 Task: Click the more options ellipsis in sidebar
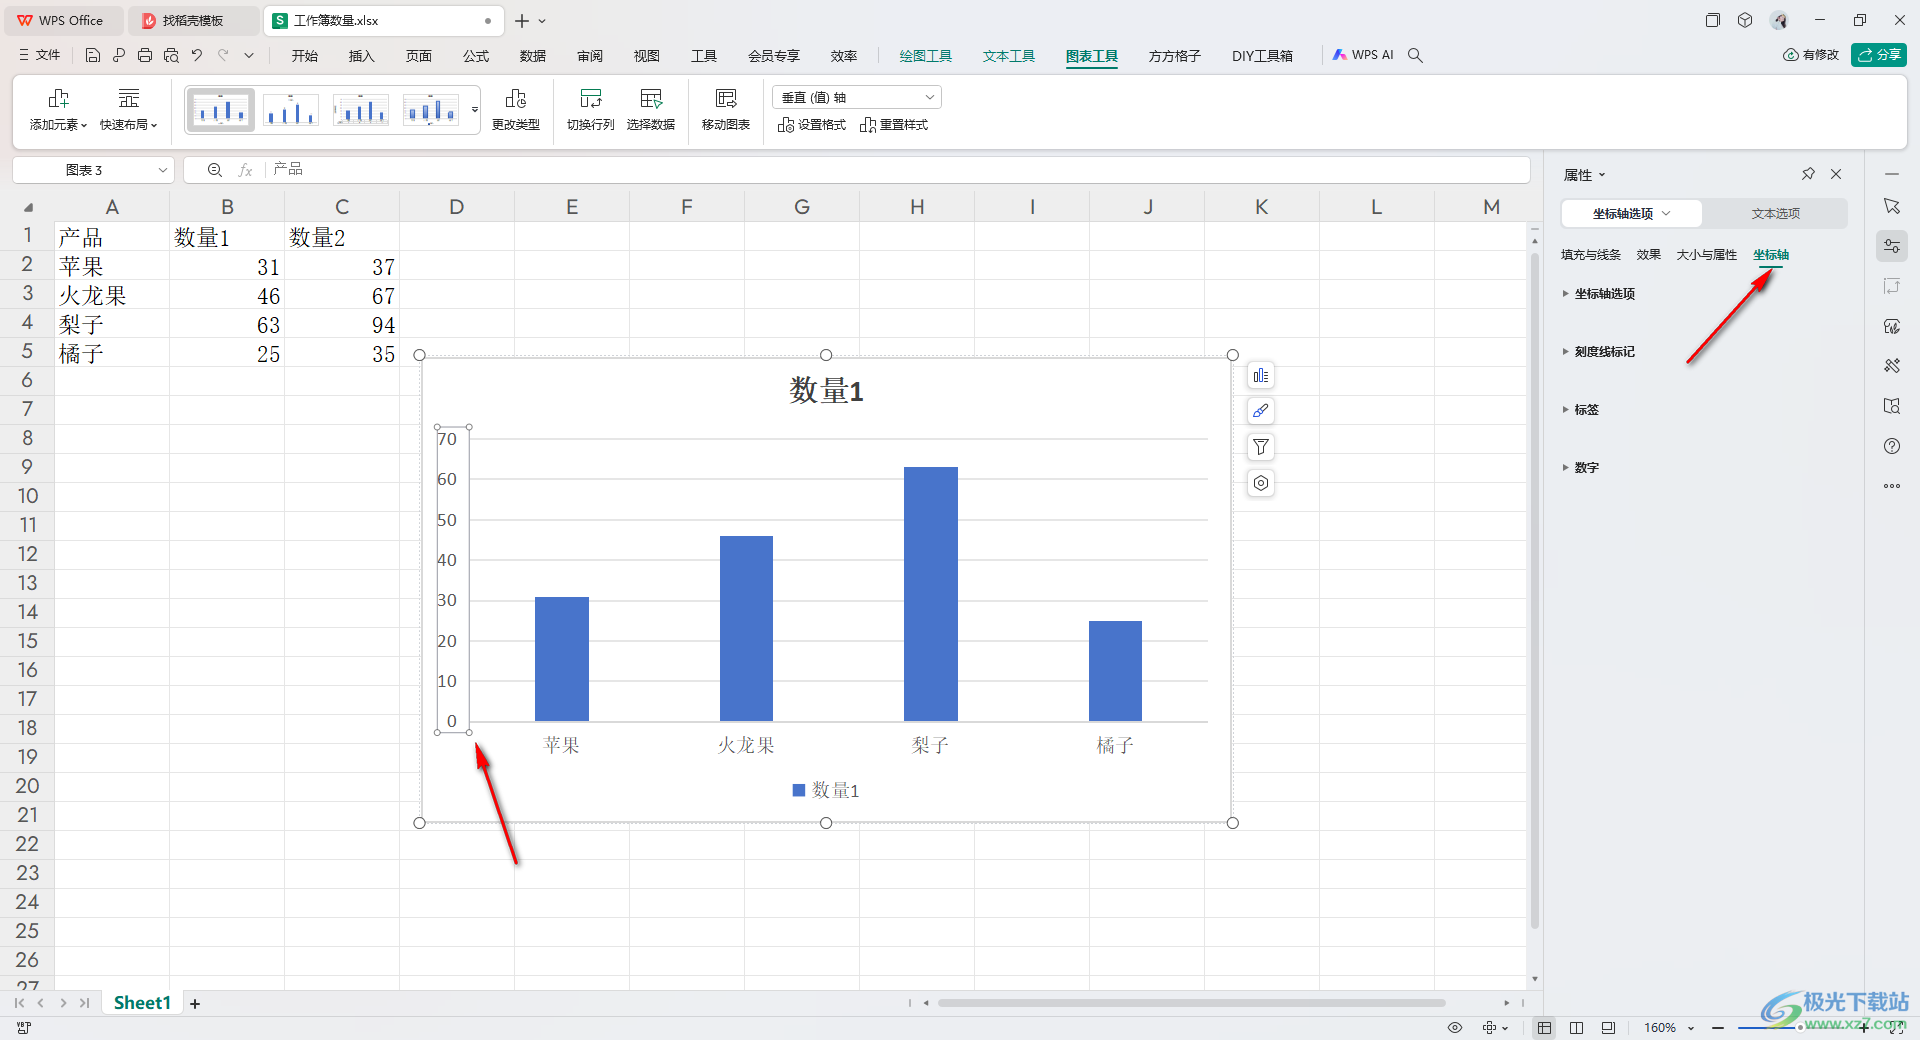1892,486
